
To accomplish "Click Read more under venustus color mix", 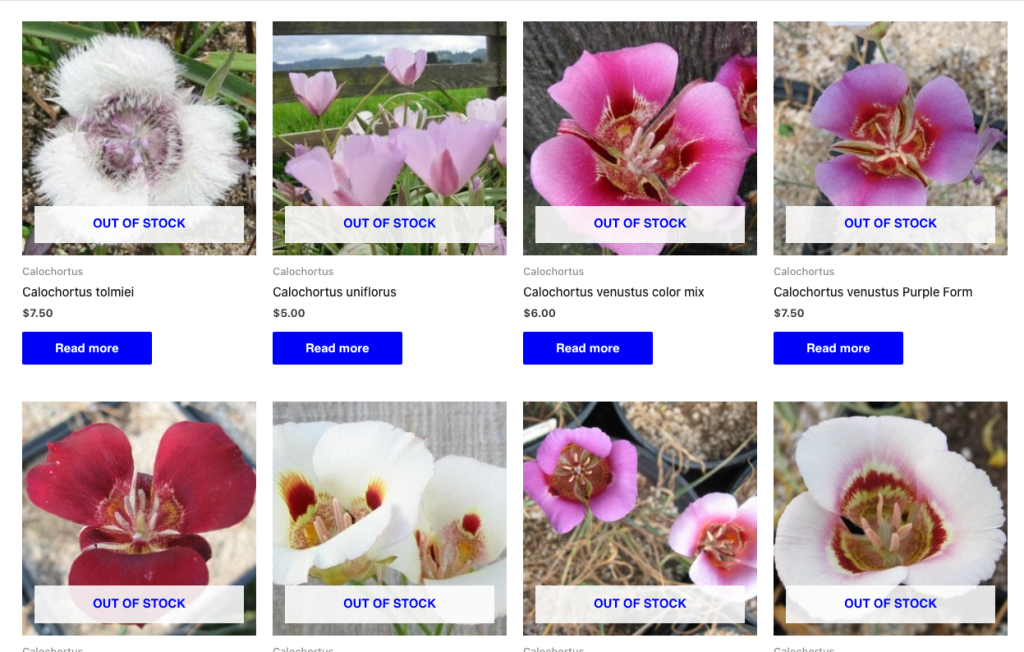I will coord(588,348).
